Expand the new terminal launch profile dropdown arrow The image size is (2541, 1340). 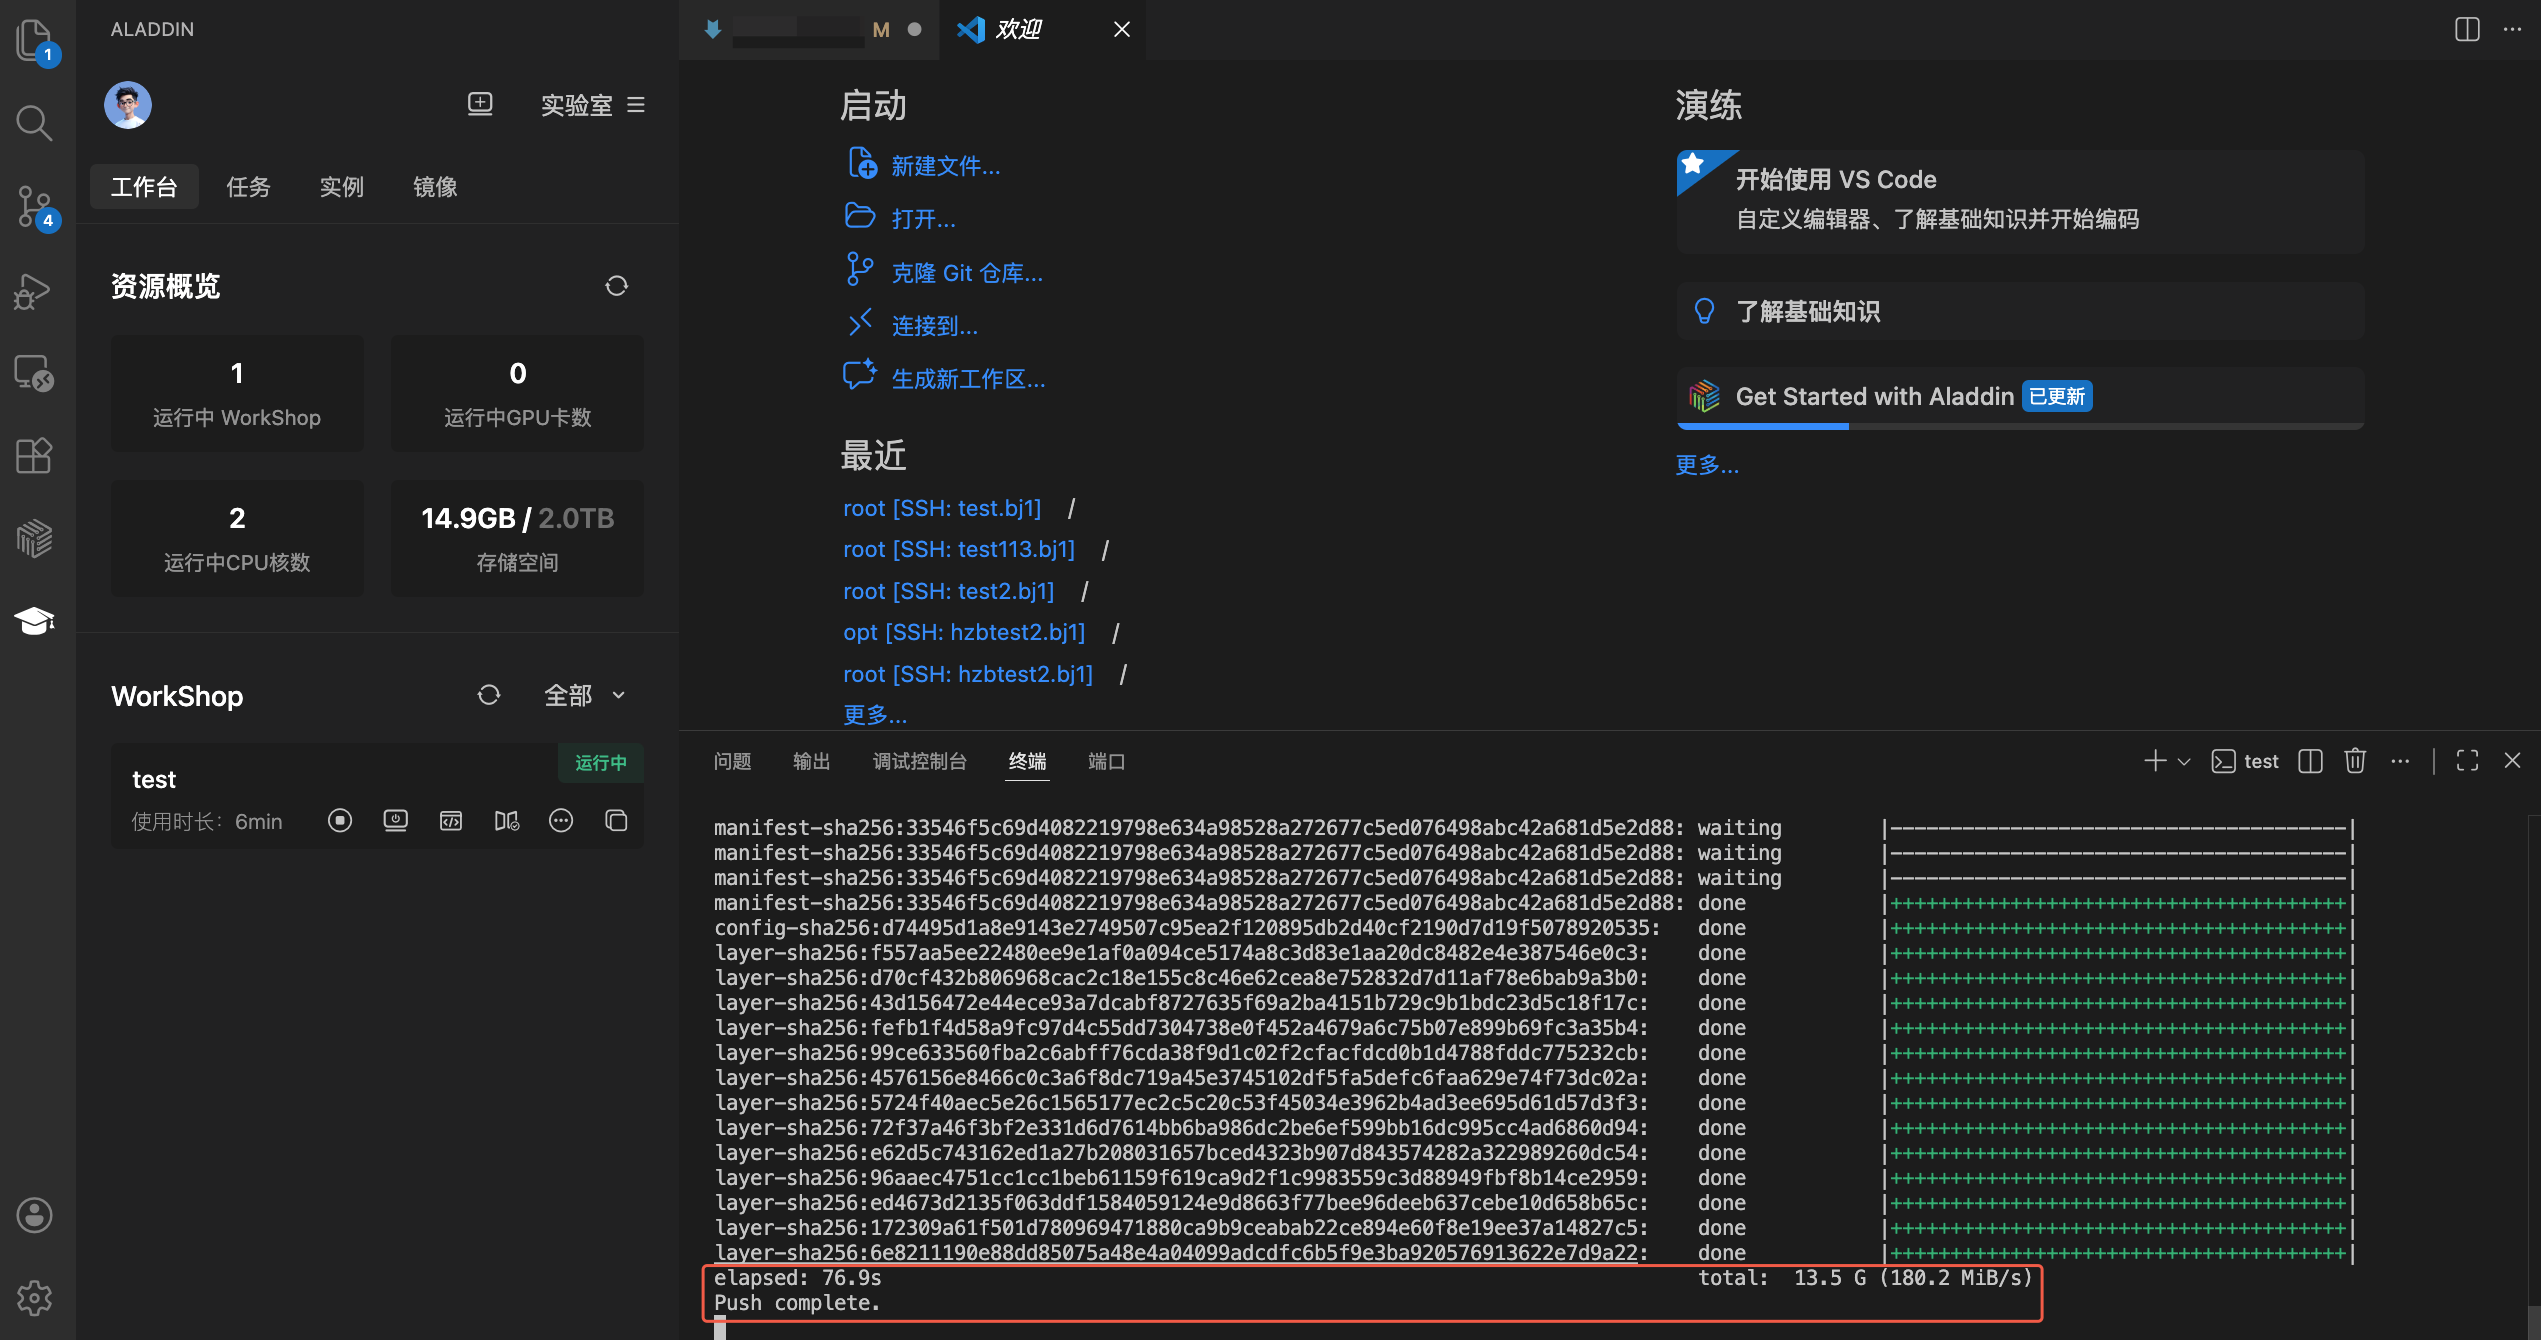click(x=2184, y=762)
